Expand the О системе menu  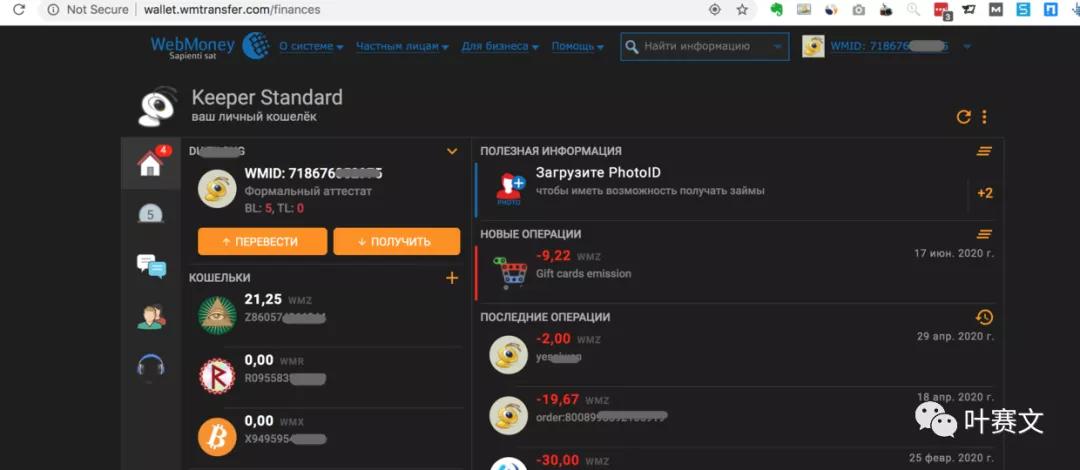pos(311,46)
